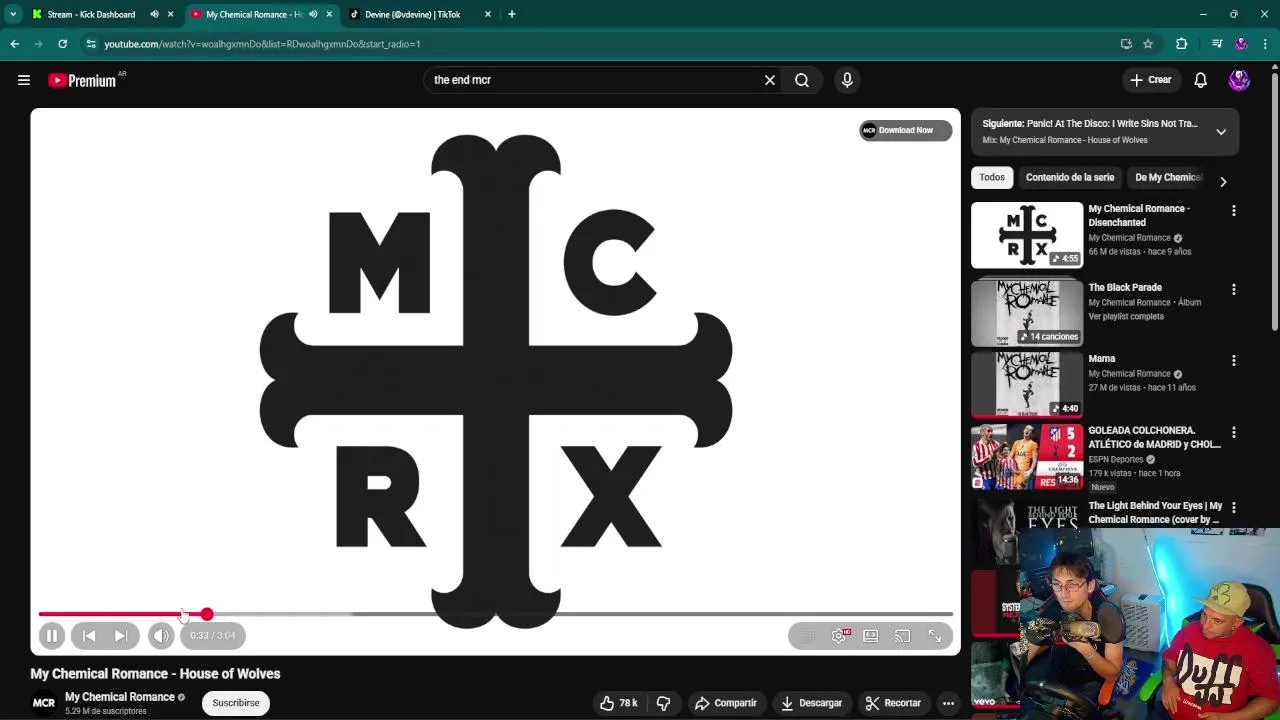Select the Contenido de la serie chip
Screen dimensions: 1280x720
click(1069, 178)
